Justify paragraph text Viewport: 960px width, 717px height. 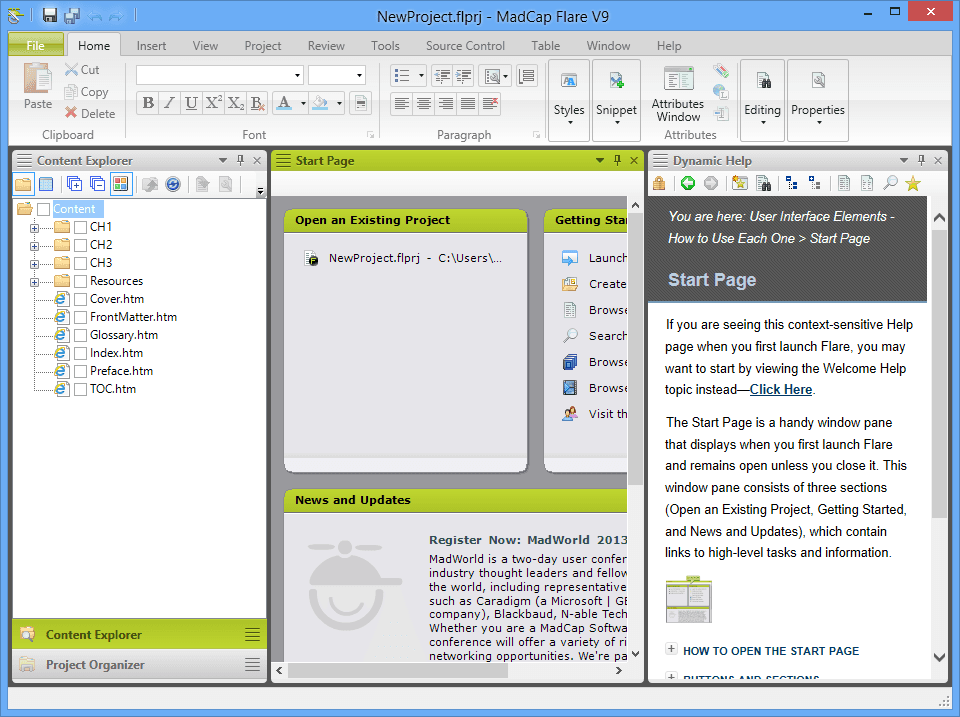tap(468, 103)
